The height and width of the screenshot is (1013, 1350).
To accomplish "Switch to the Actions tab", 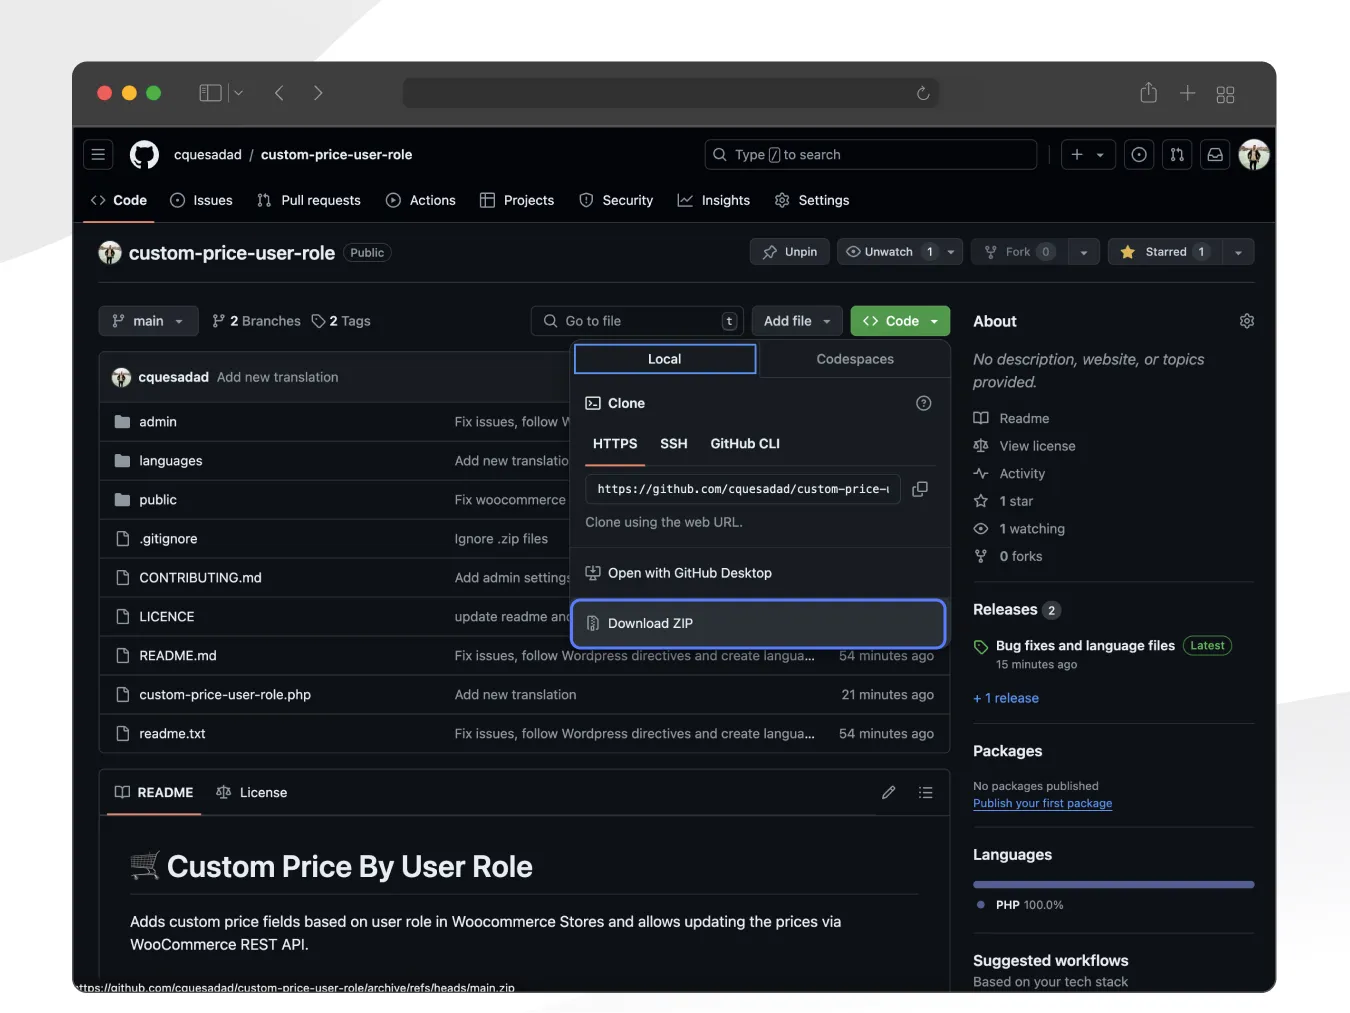I will click(x=420, y=200).
